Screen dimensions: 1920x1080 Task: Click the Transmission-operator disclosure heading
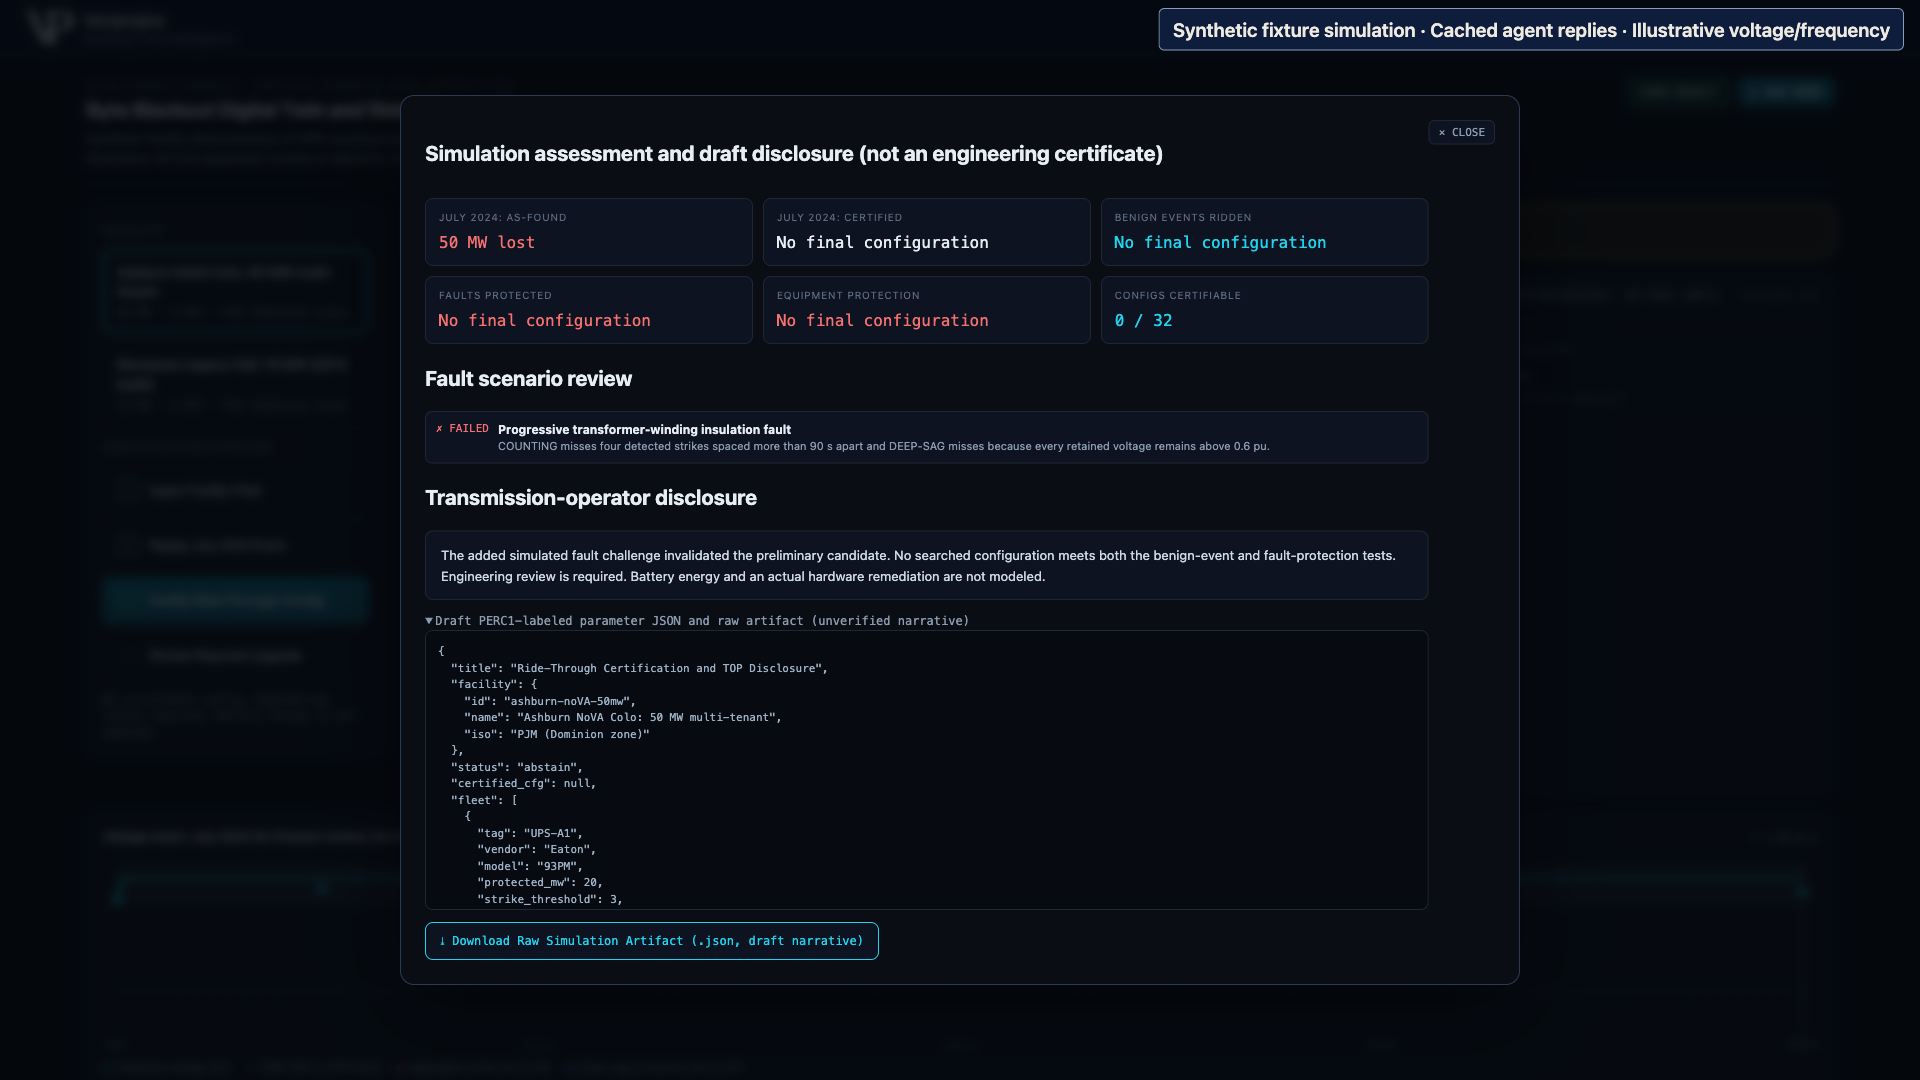590,498
